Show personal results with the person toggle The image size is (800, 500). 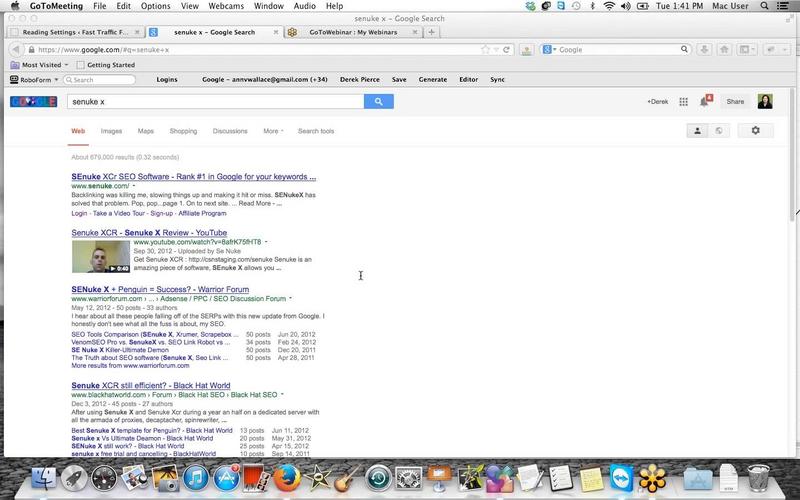[x=697, y=131]
